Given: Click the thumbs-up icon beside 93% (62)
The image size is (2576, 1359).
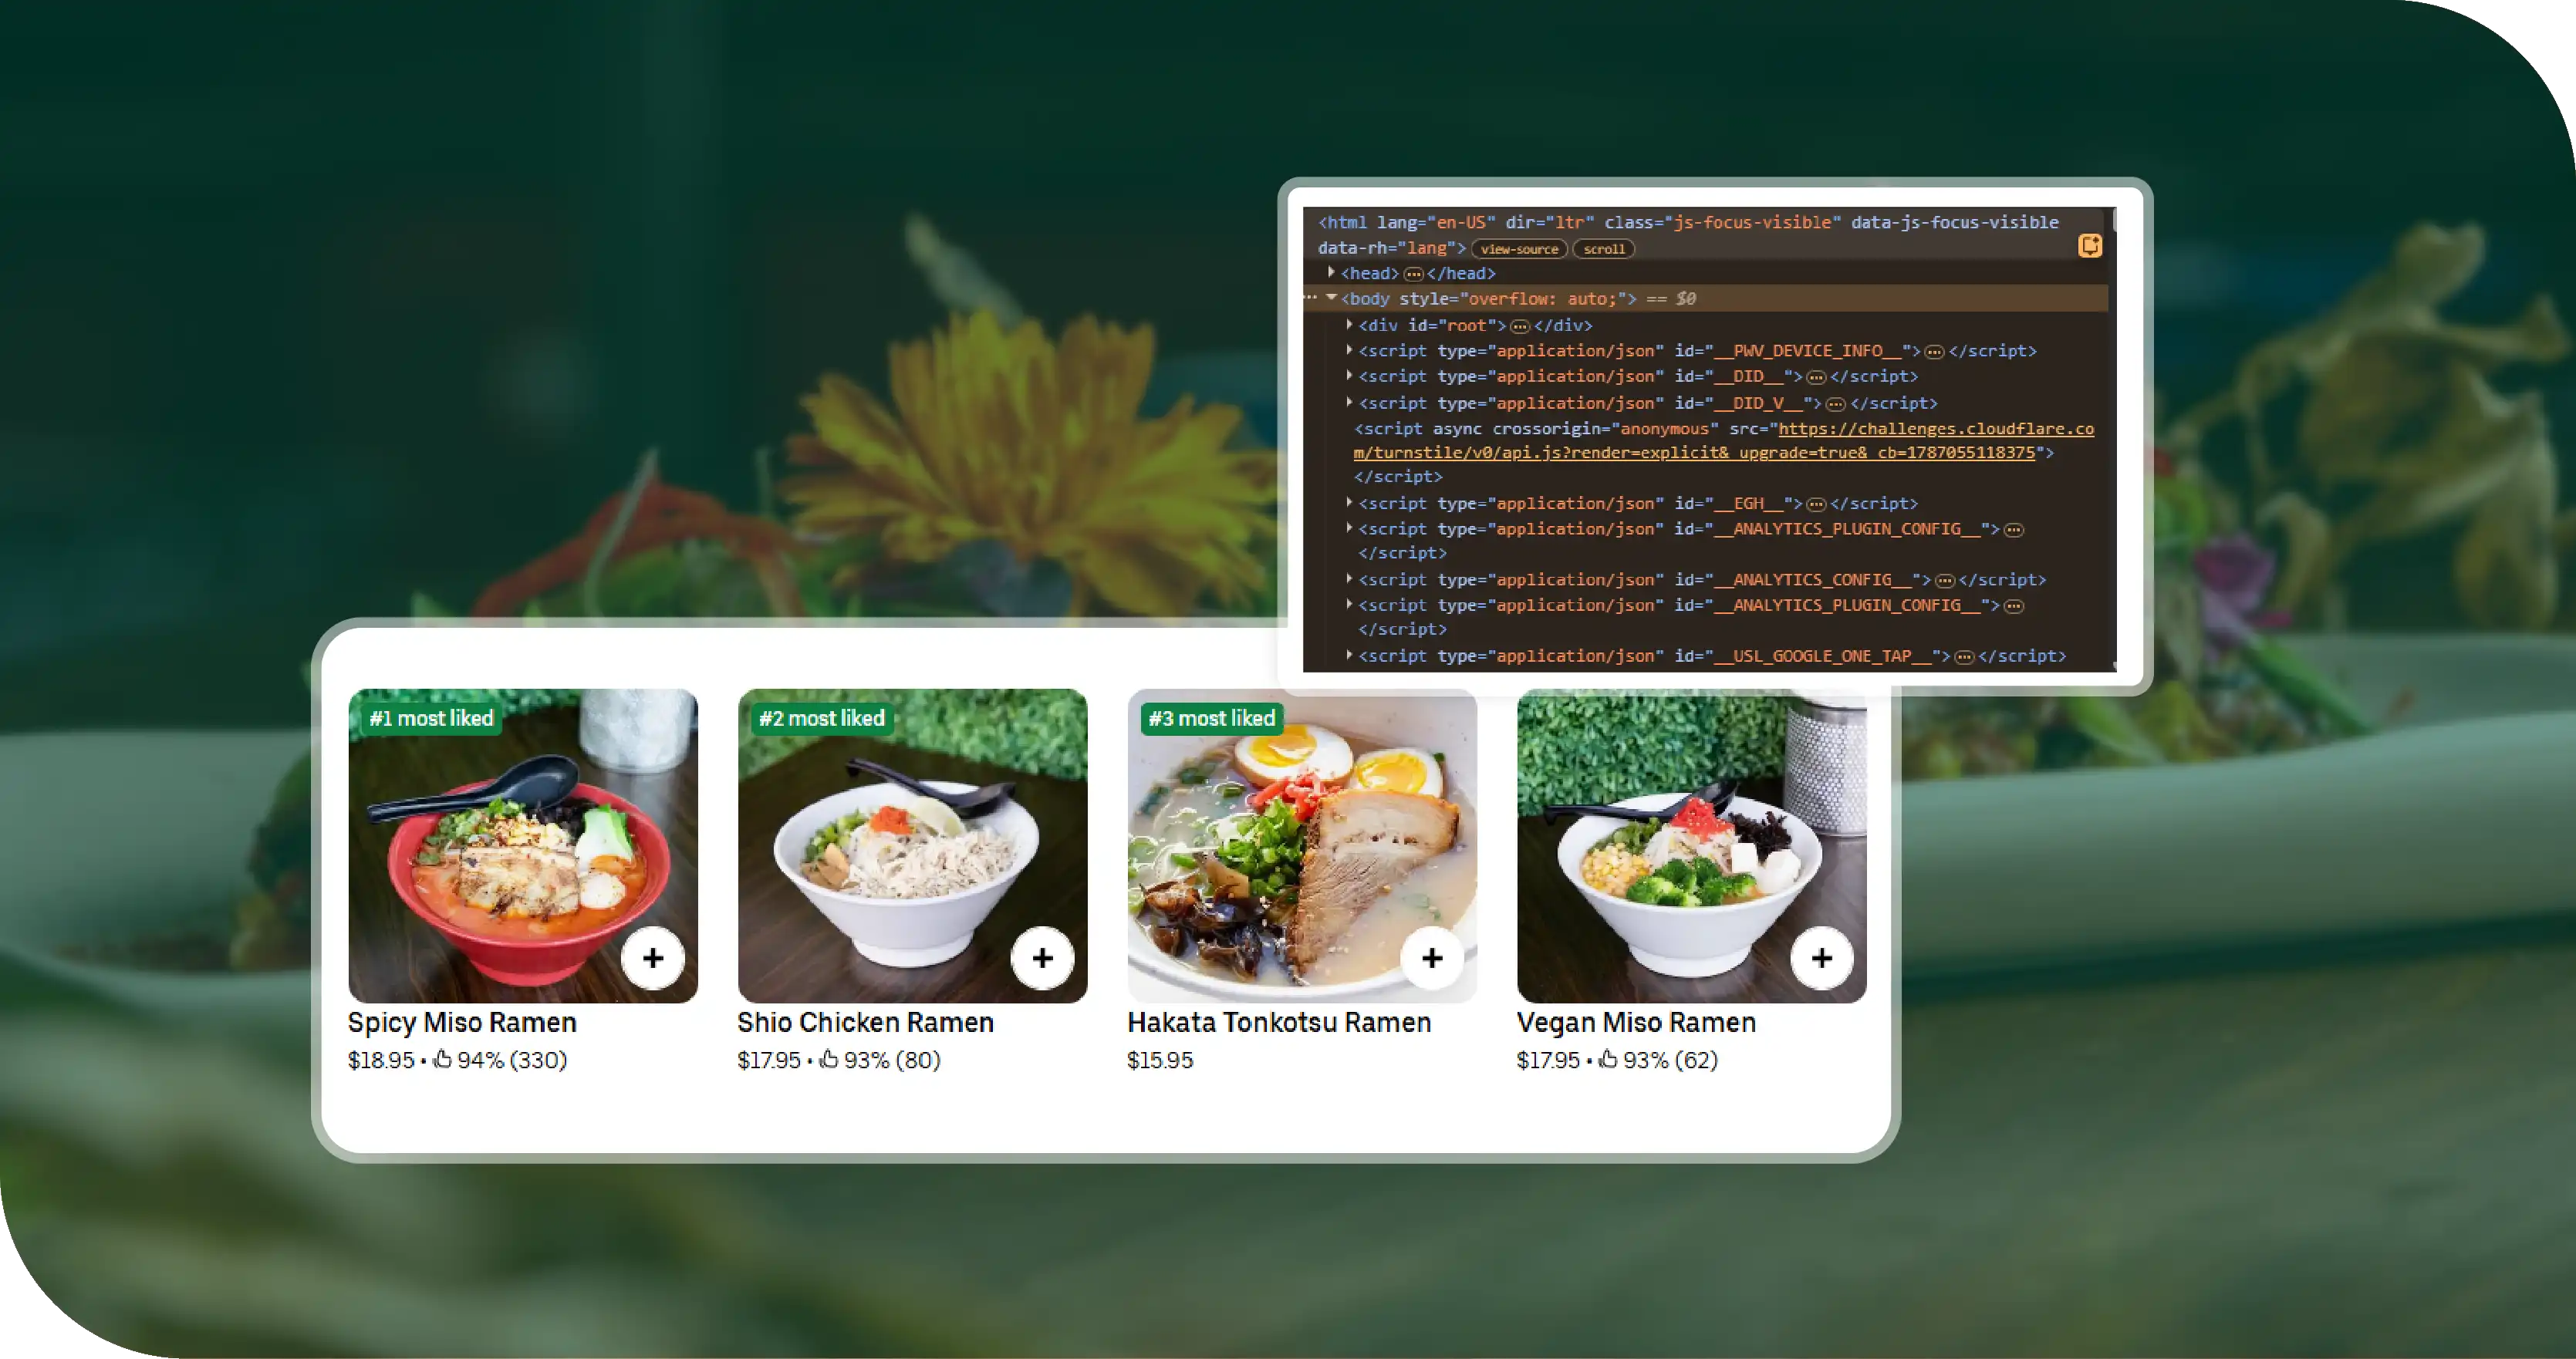Looking at the screenshot, I should 1608,1059.
